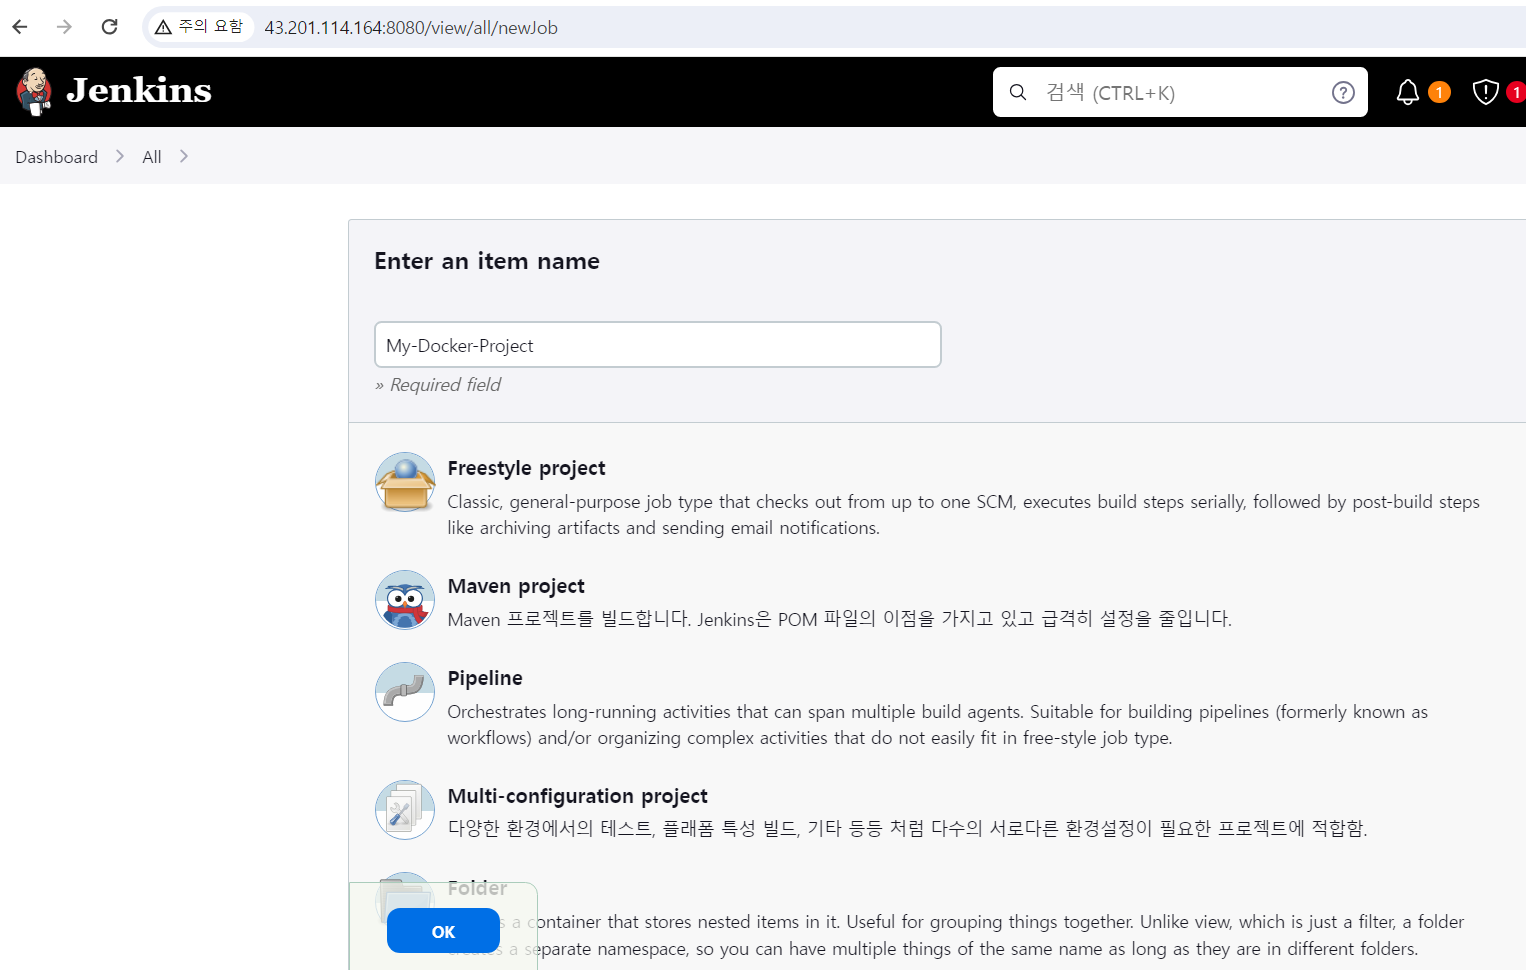1526x970 pixels.
Task: Click the security warning icon in address bar
Action: pyautogui.click(x=163, y=27)
